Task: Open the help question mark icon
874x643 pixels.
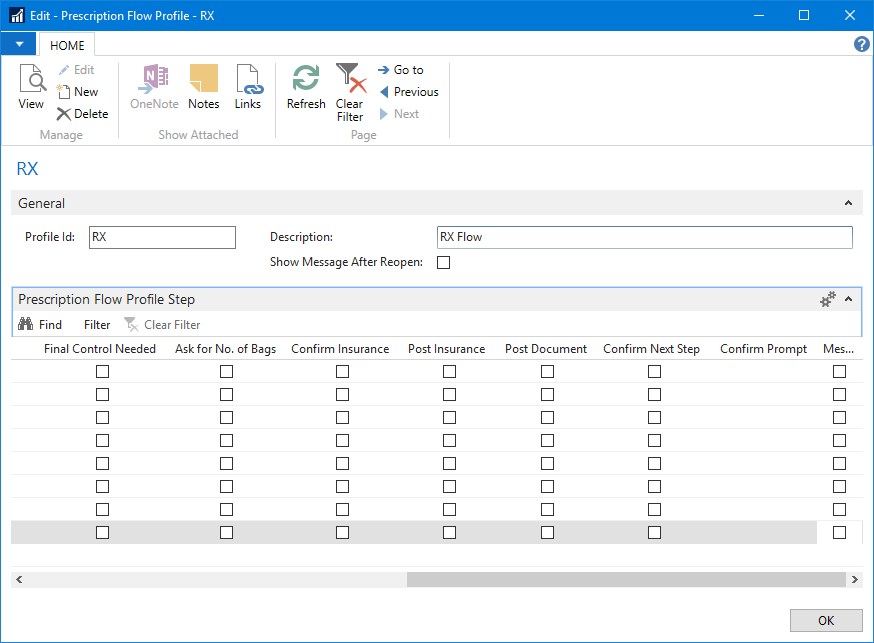Action: coord(861,44)
